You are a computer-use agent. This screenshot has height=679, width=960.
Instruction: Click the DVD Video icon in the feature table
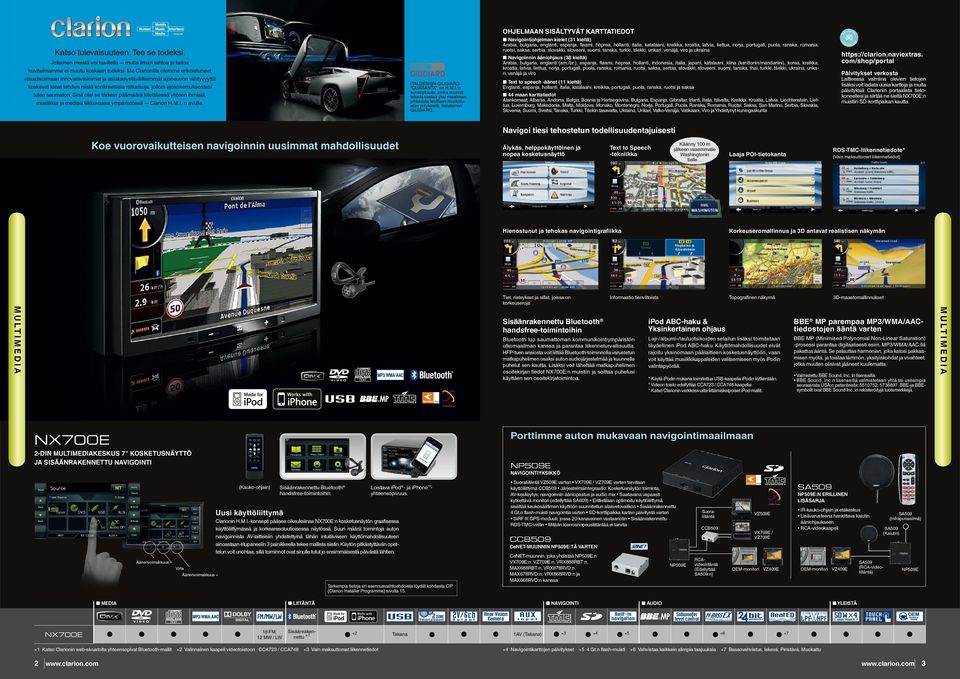pyautogui.click(x=141, y=616)
